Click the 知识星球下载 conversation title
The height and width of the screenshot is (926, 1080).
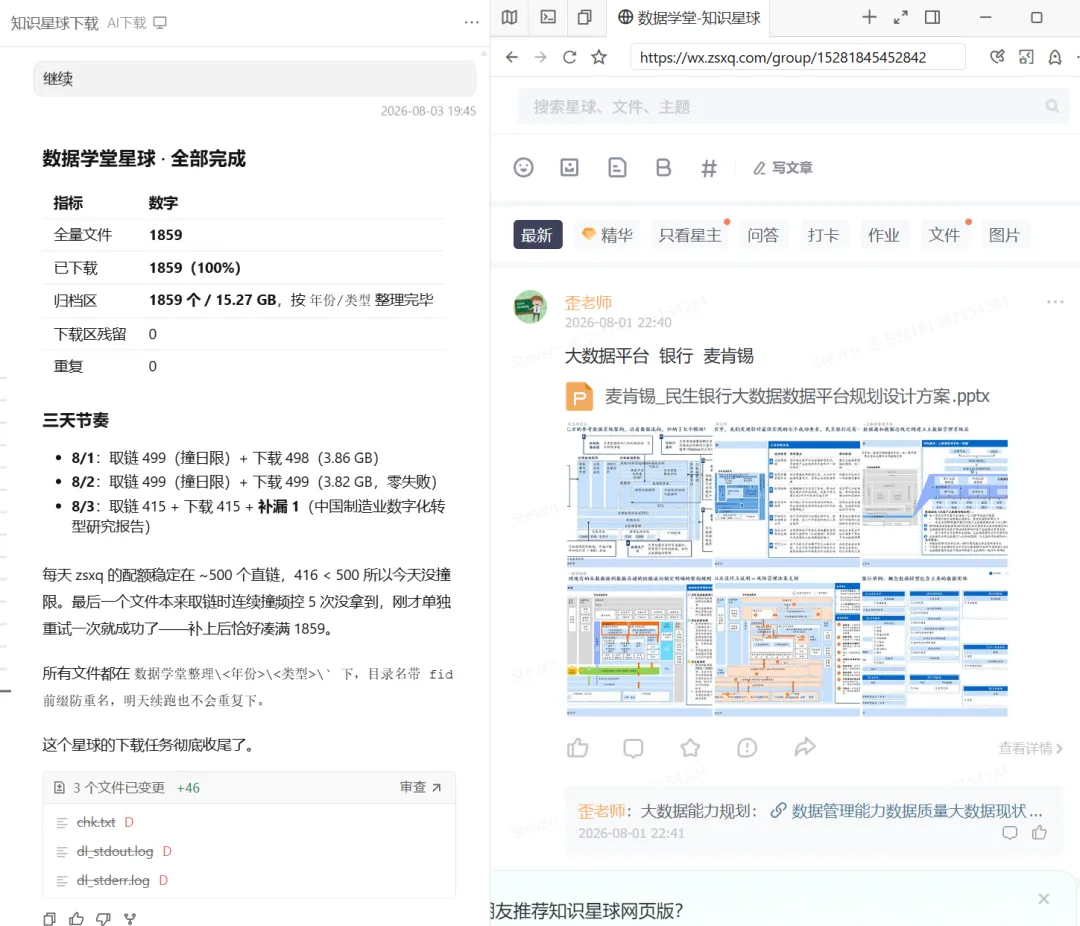54,23
